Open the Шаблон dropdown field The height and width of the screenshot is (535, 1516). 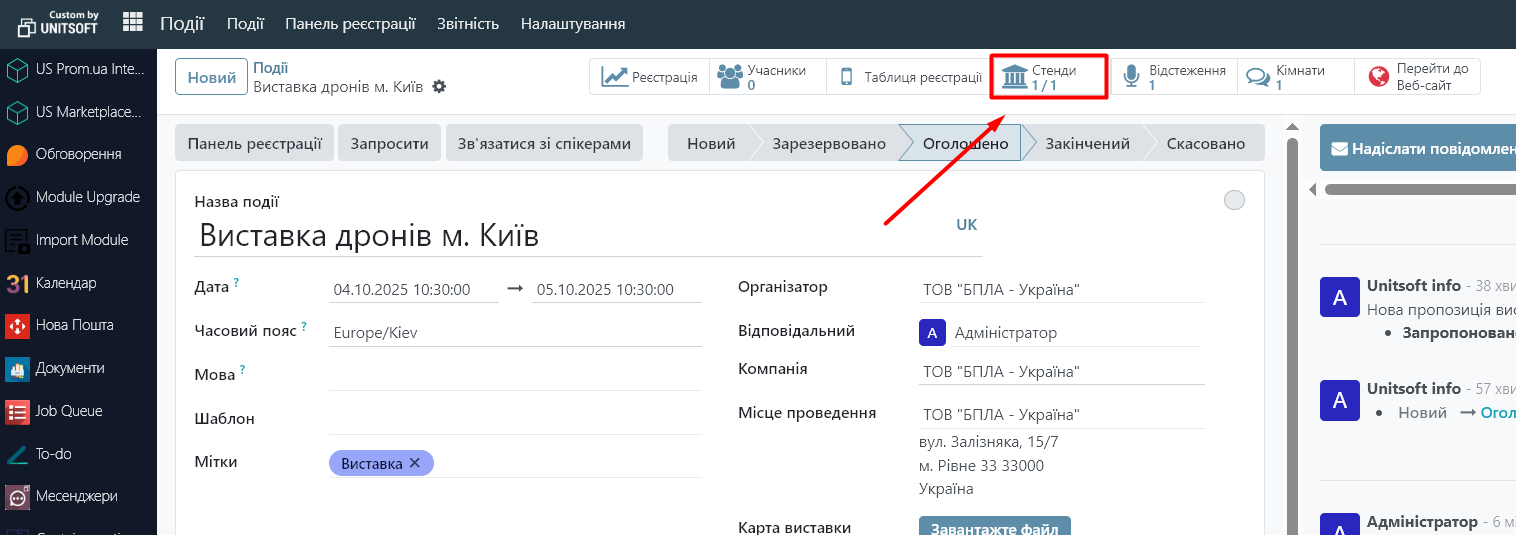click(x=515, y=420)
